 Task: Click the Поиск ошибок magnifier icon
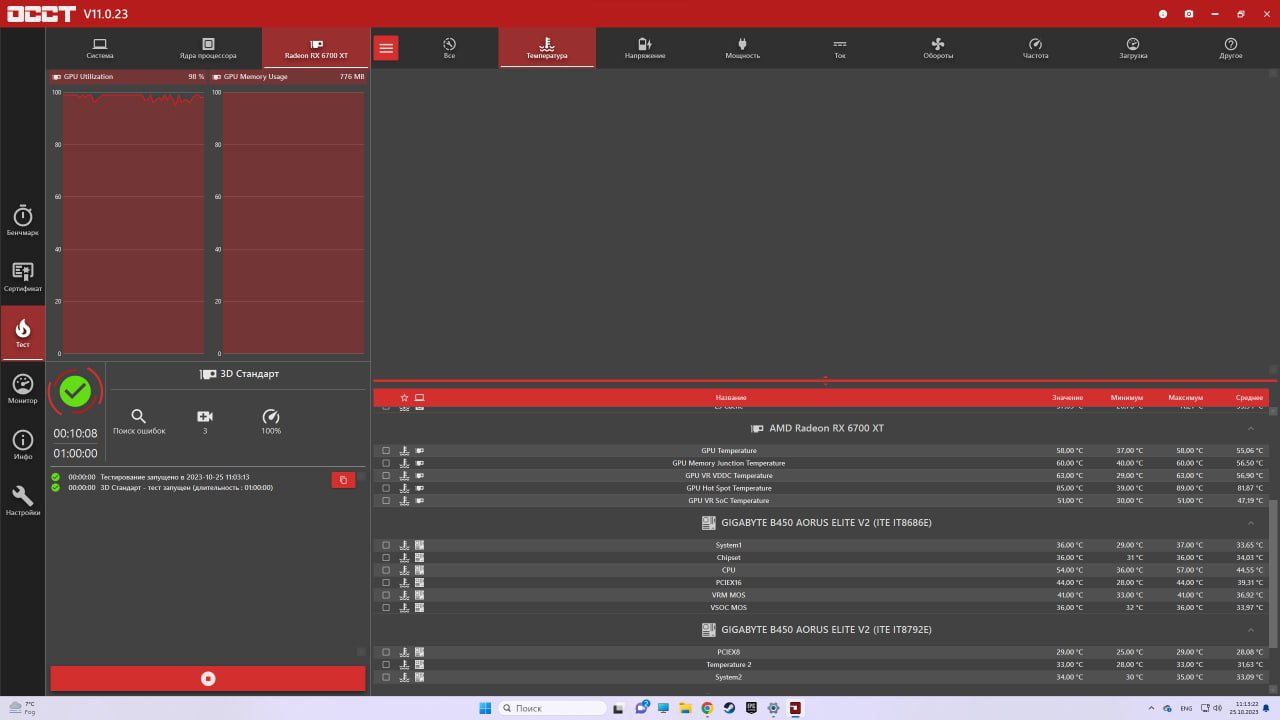[139, 416]
